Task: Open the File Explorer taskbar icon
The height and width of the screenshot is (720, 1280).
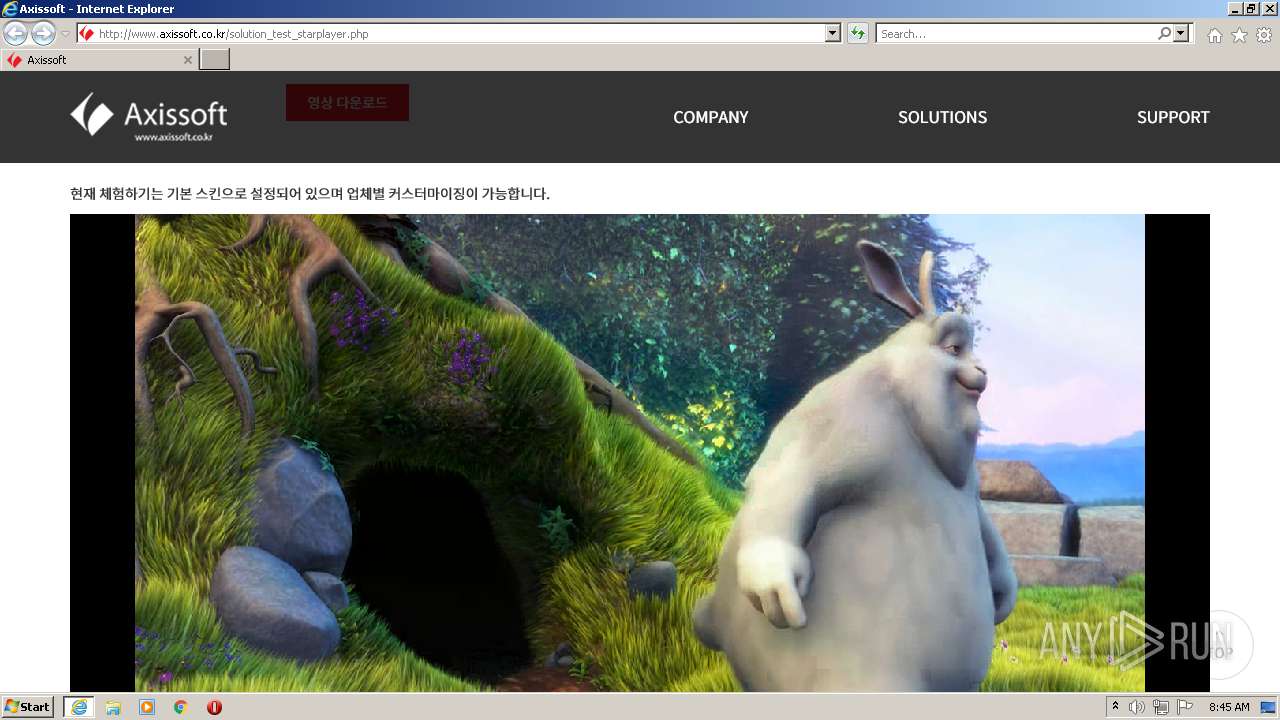Action: 113,707
